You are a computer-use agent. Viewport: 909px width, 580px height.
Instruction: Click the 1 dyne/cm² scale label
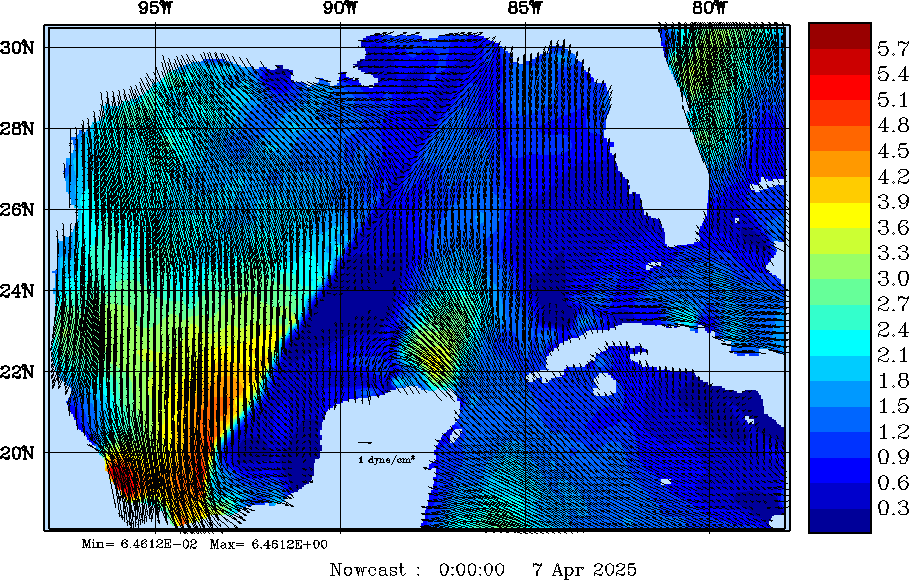point(387,460)
